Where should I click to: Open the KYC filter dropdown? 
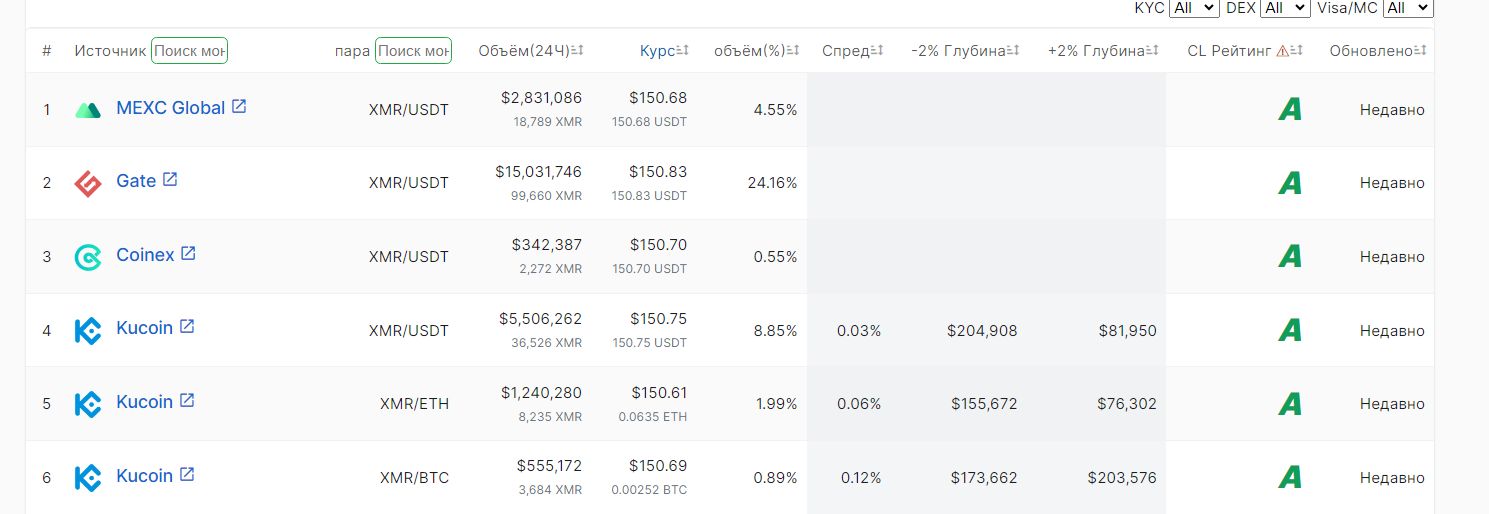pyautogui.click(x=1194, y=8)
